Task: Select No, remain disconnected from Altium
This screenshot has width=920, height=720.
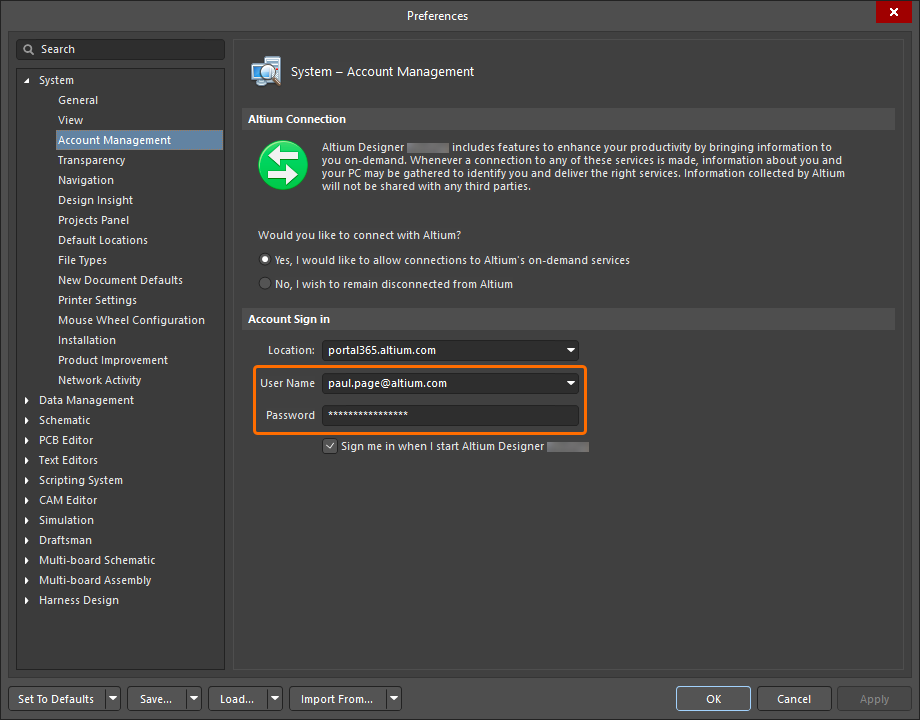Action: click(x=265, y=283)
